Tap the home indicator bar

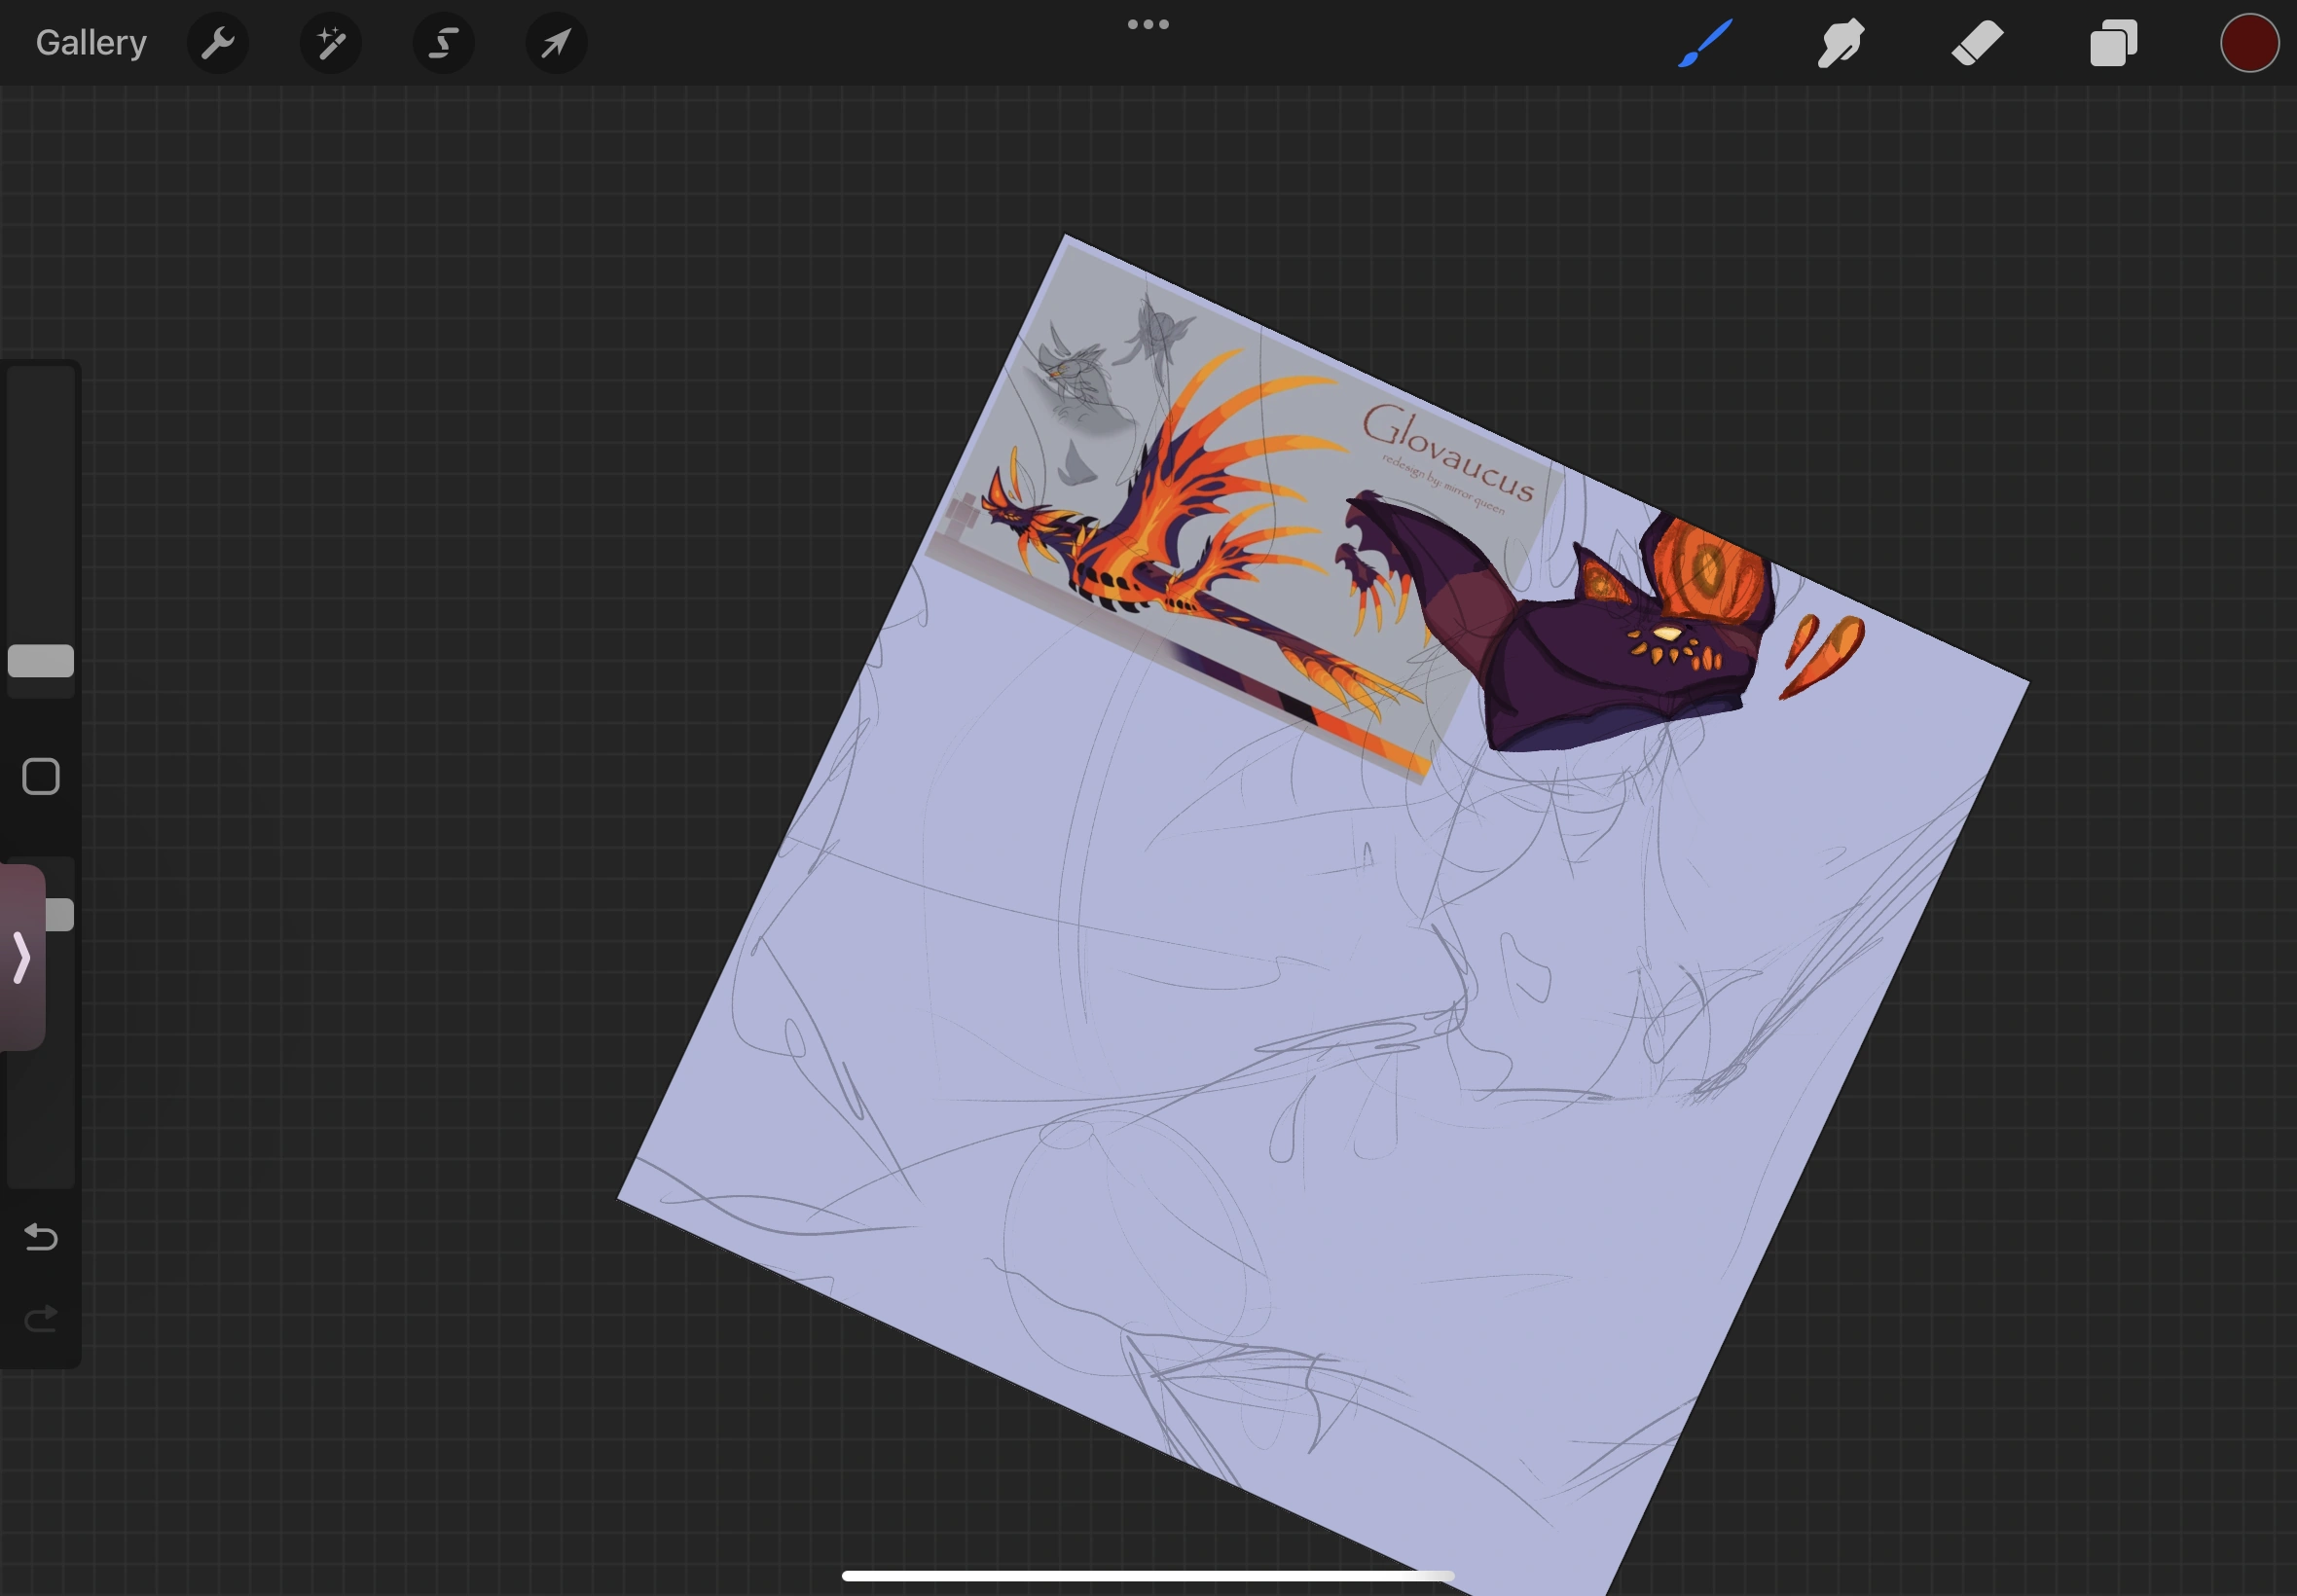[x=1148, y=1576]
